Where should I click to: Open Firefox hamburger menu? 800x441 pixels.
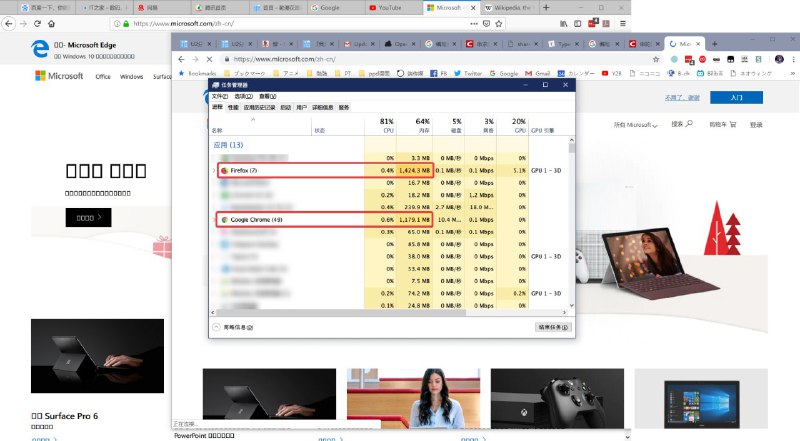click(623, 23)
